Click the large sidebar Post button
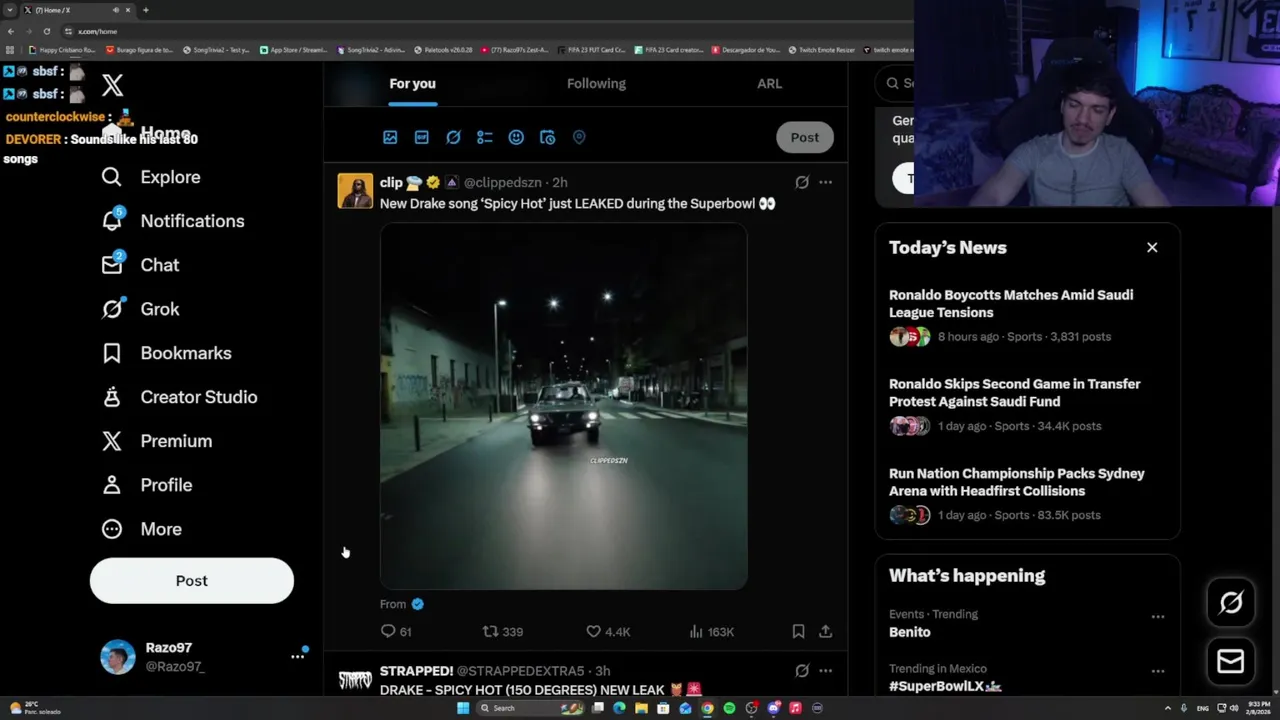1280x720 pixels. click(192, 581)
